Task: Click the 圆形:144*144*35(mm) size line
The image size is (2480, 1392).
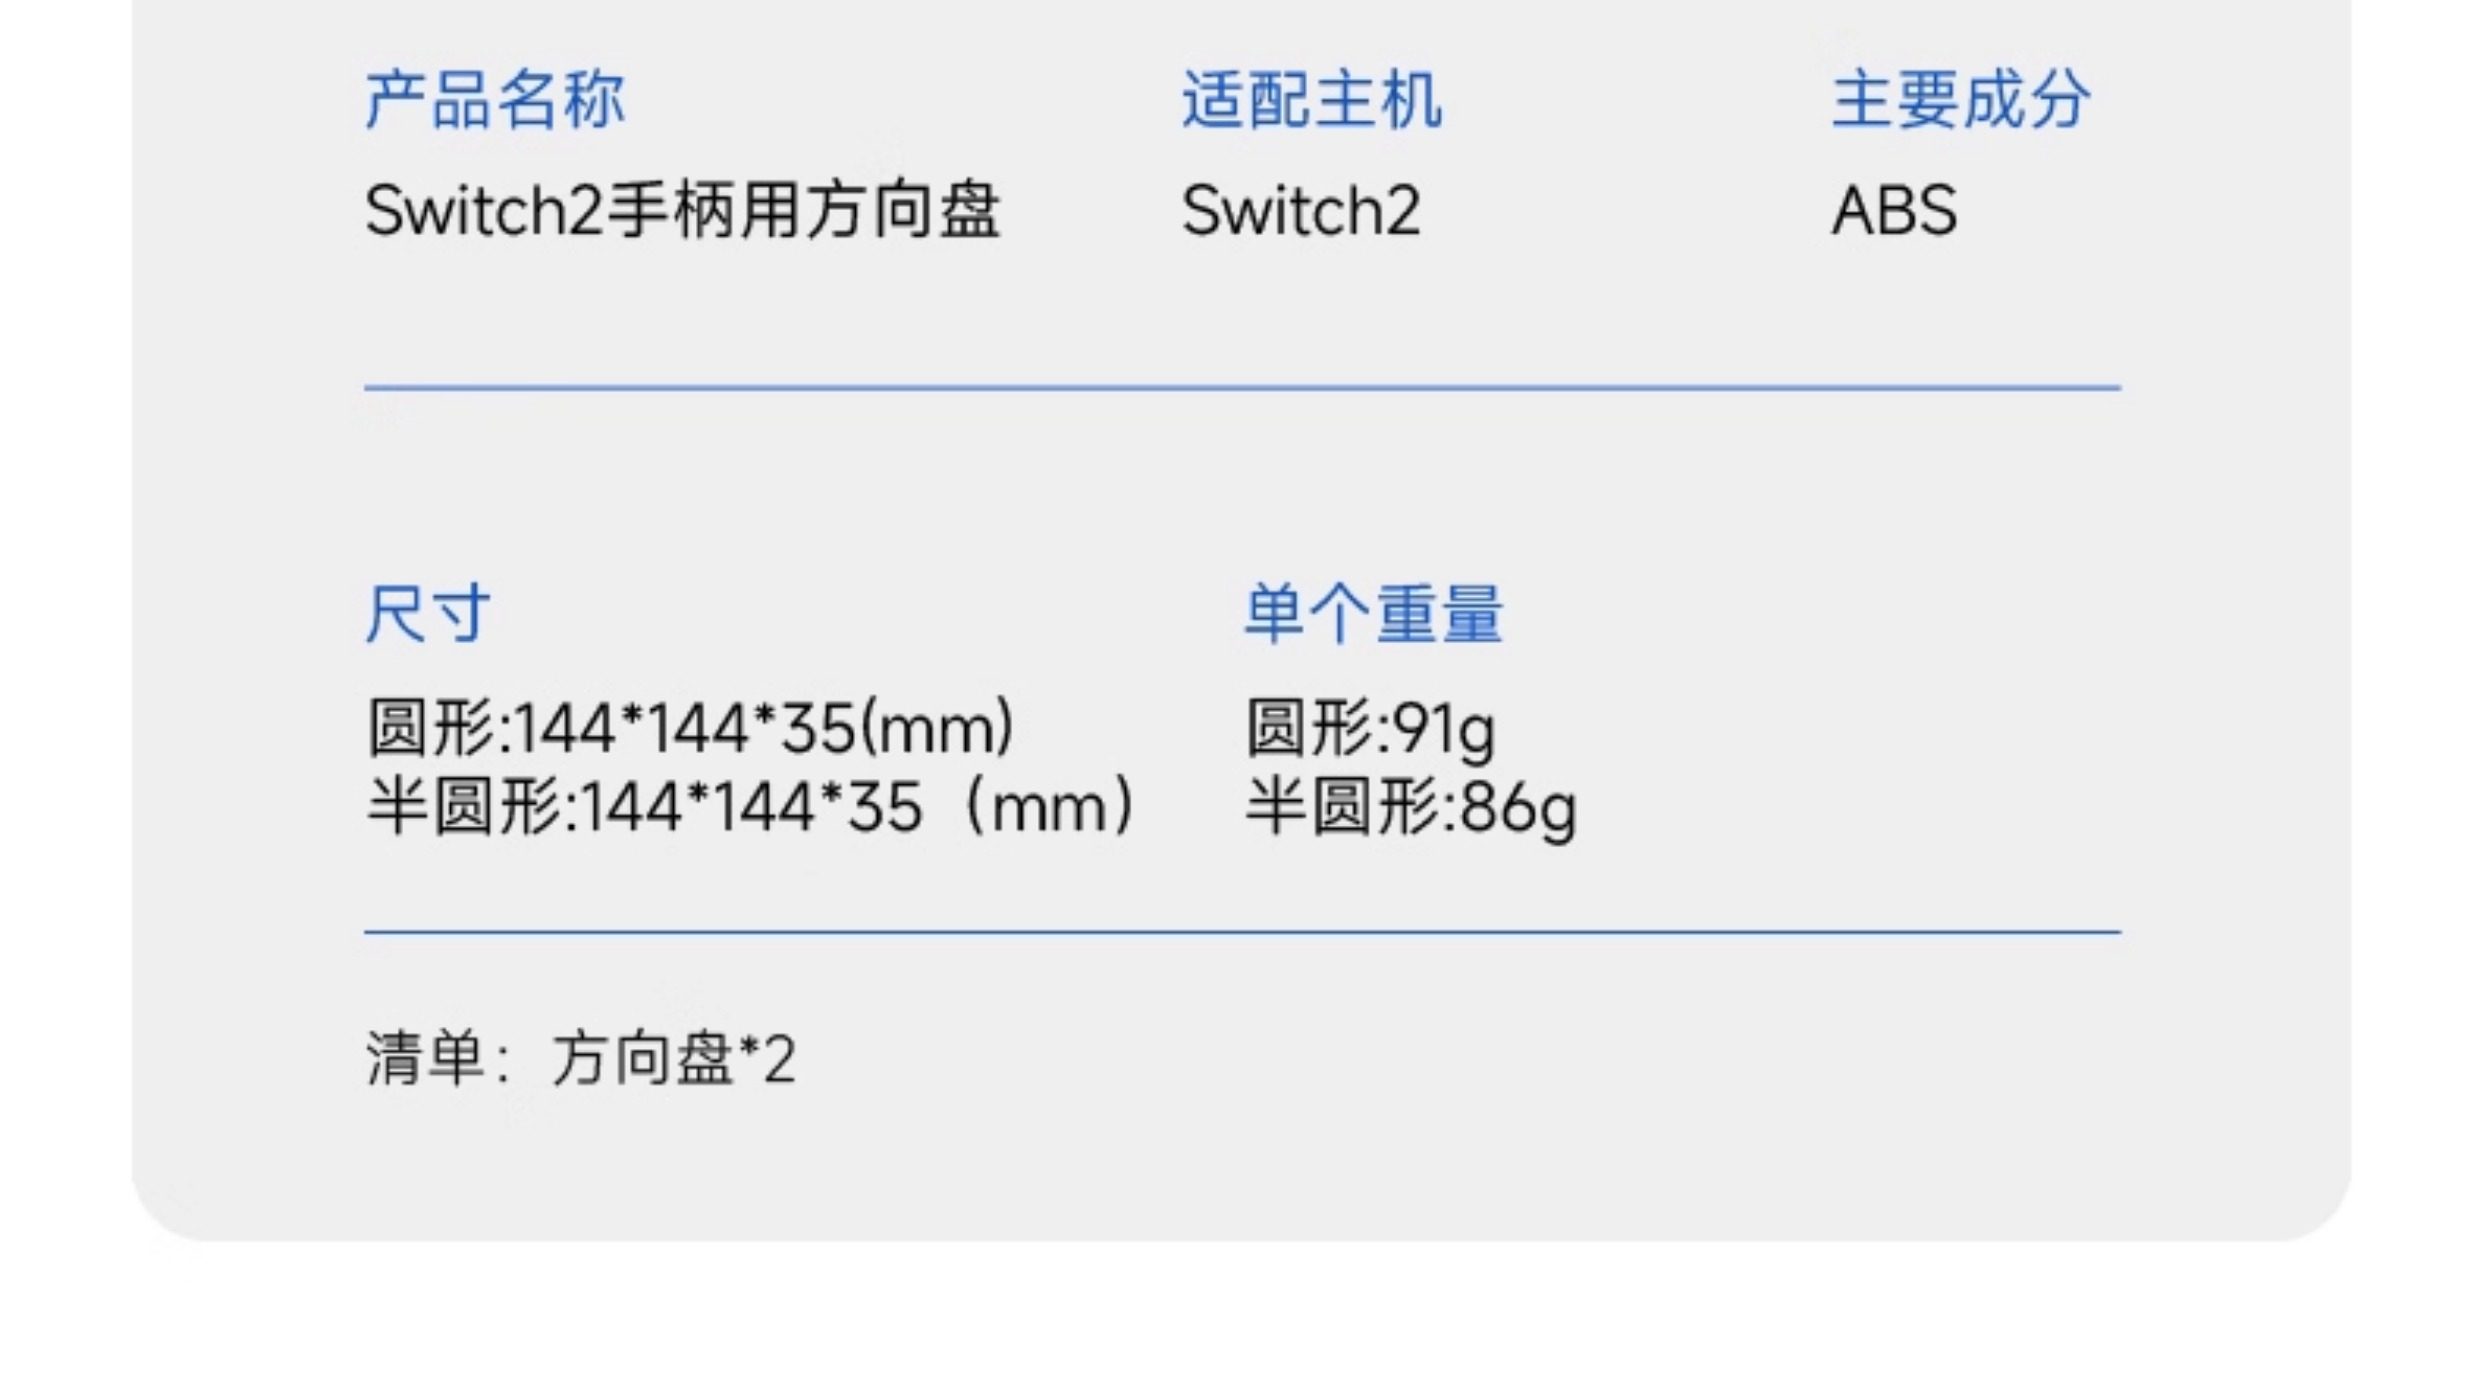Action: click(690, 728)
